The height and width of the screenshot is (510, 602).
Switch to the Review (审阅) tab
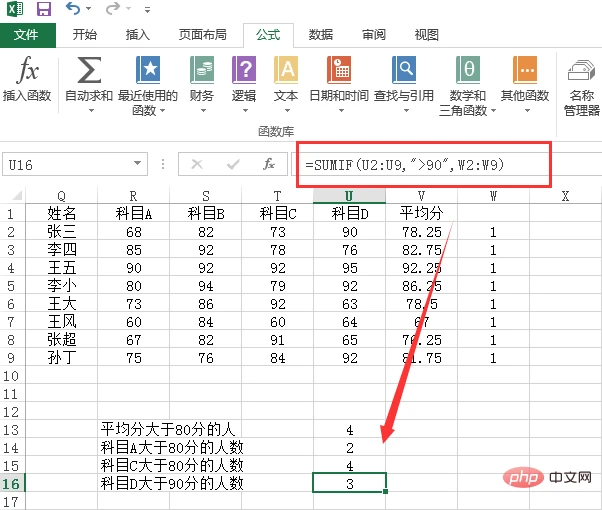click(374, 35)
